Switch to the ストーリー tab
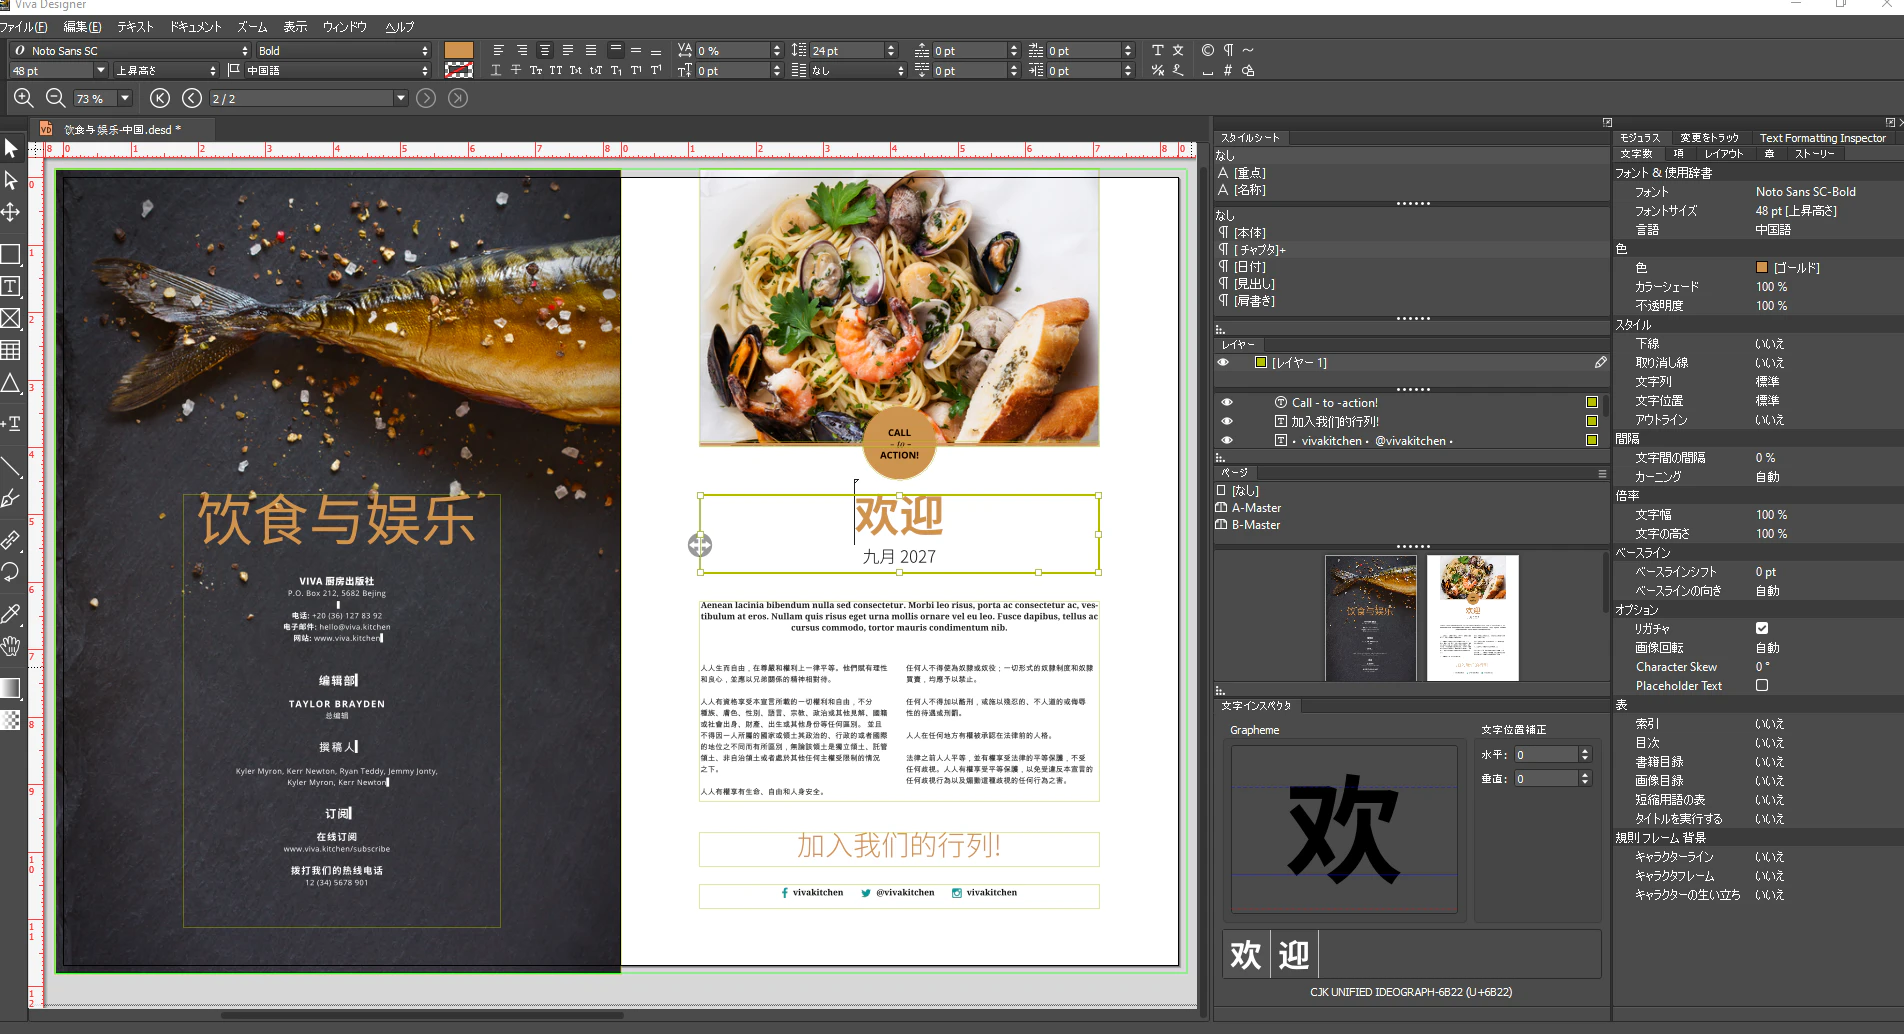 click(x=1816, y=154)
